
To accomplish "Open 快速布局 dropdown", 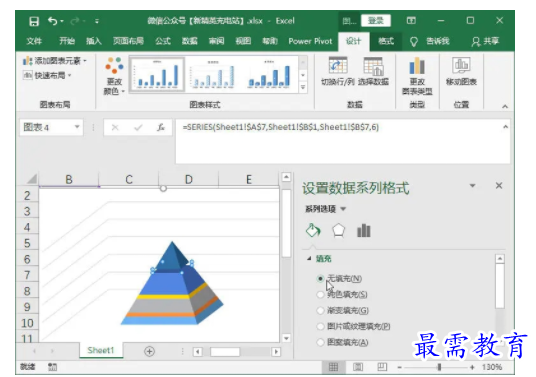I will pyautogui.click(x=47, y=75).
